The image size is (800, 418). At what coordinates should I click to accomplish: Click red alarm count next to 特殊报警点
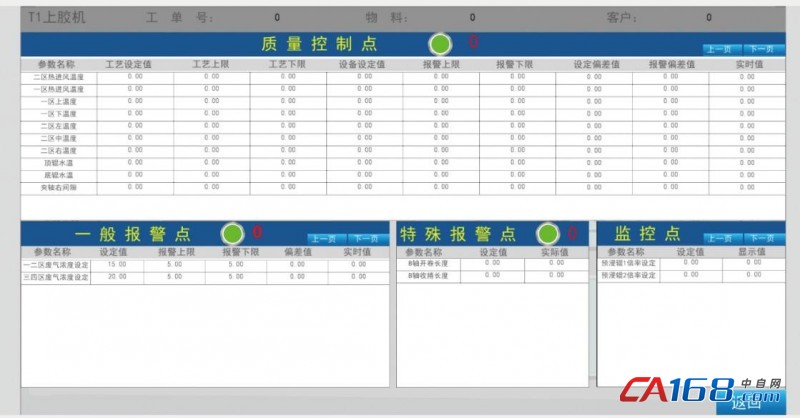(x=573, y=232)
